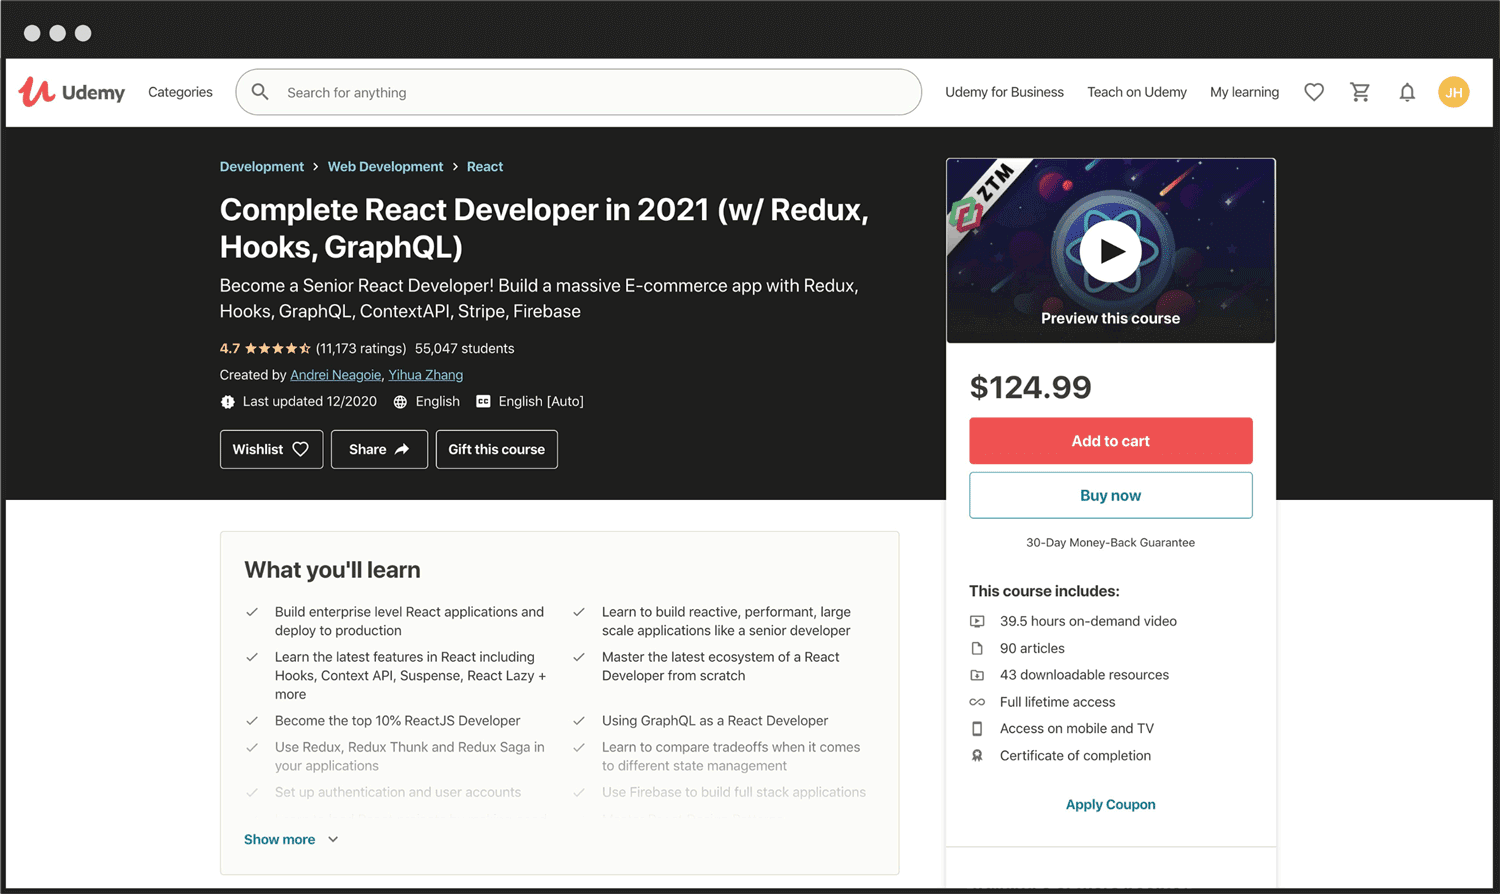This screenshot has height=894, width=1500.
Task: Click the share arrow icon
Action: tap(401, 449)
